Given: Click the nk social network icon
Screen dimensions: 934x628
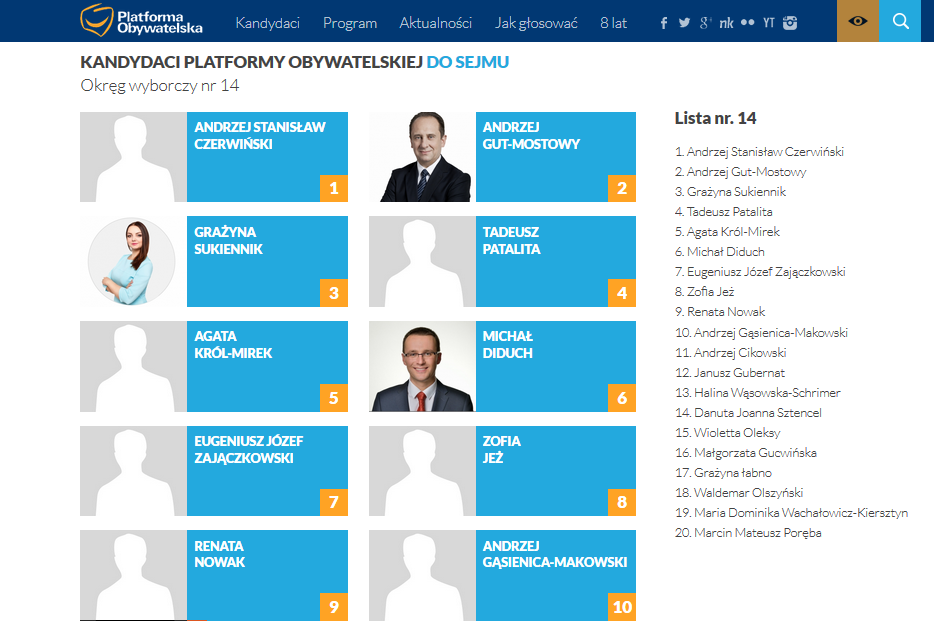Looking at the screenshot, I should (726, 23).
